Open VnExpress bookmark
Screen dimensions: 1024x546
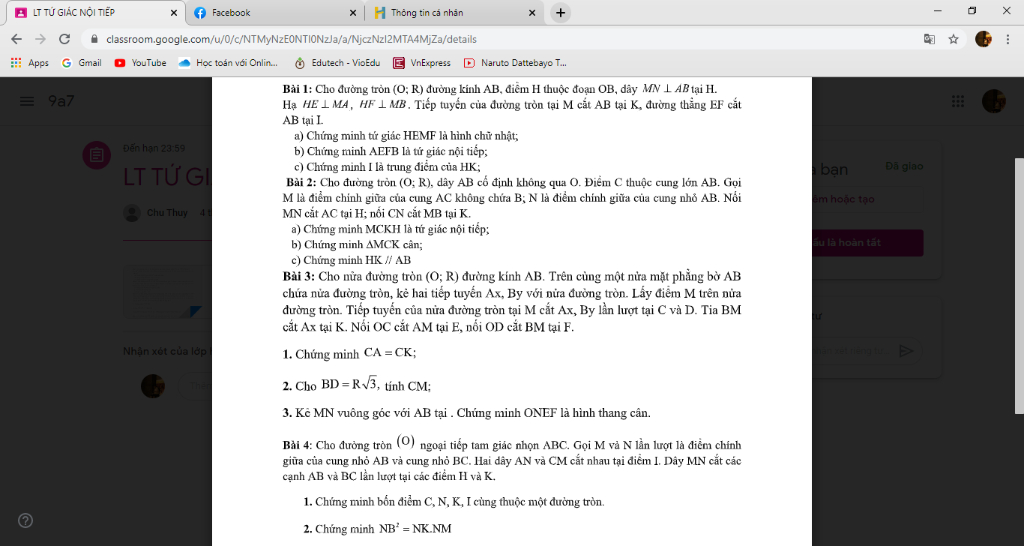(422, 63)
